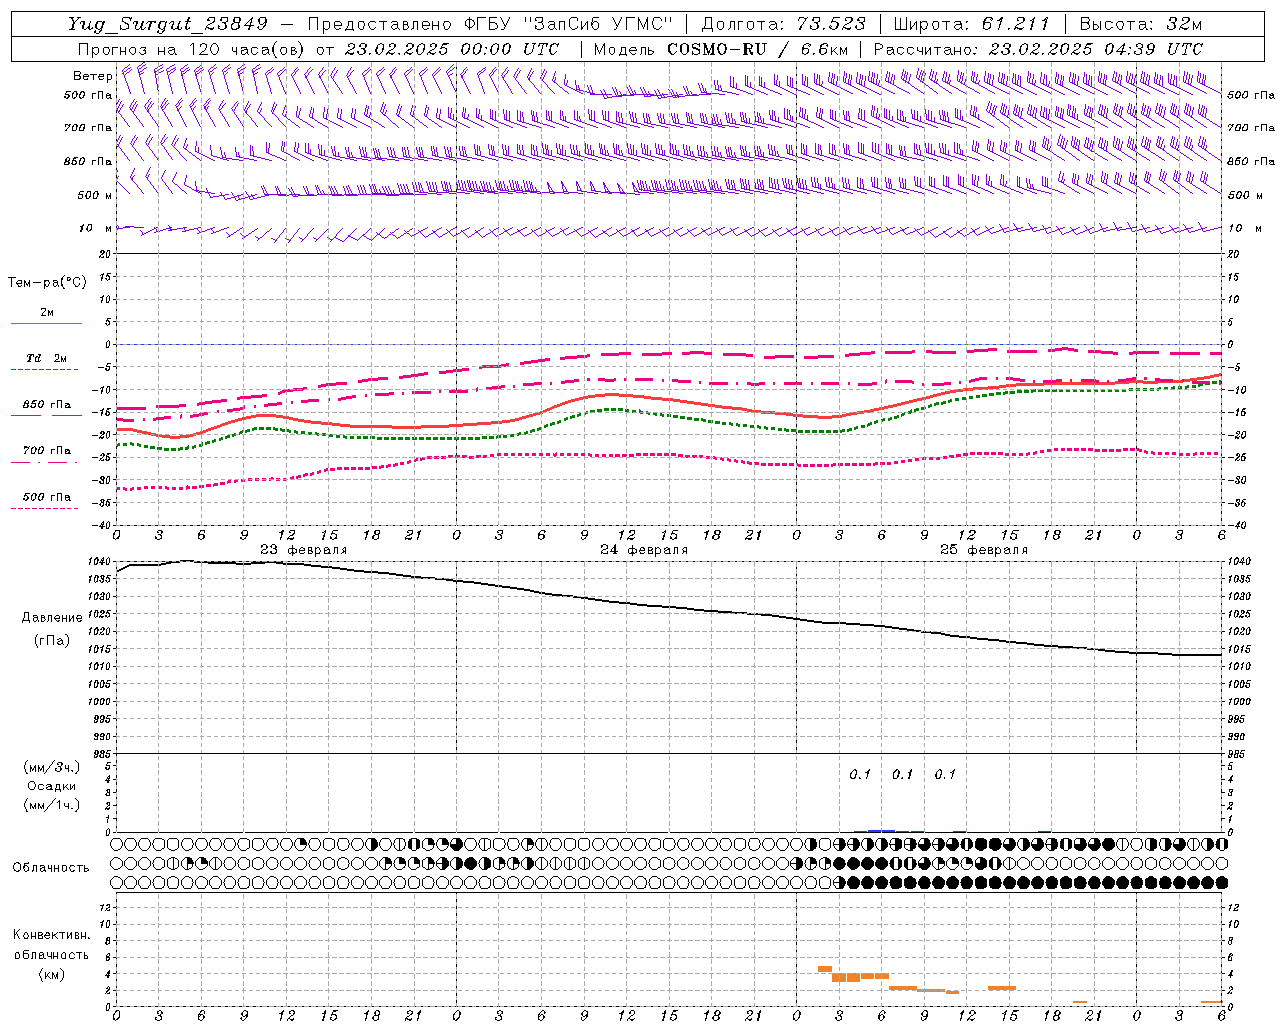Image resolution: width=1280 pixels, height=1024 pixels.
Task: Click 'Прогноз на 120 часа(ов)' forecast text
Action: pyautogui.click(x=192, y=49)
